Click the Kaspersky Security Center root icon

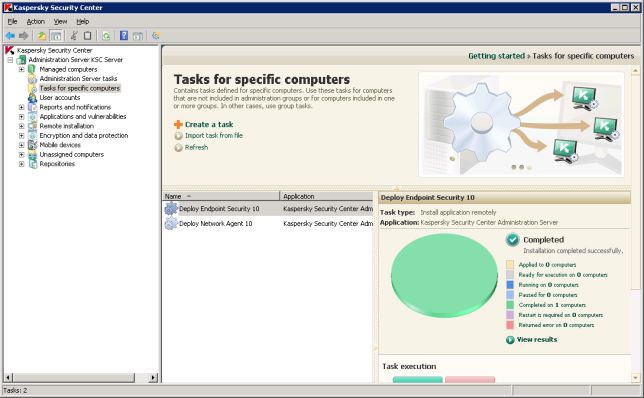click(9, 50)
